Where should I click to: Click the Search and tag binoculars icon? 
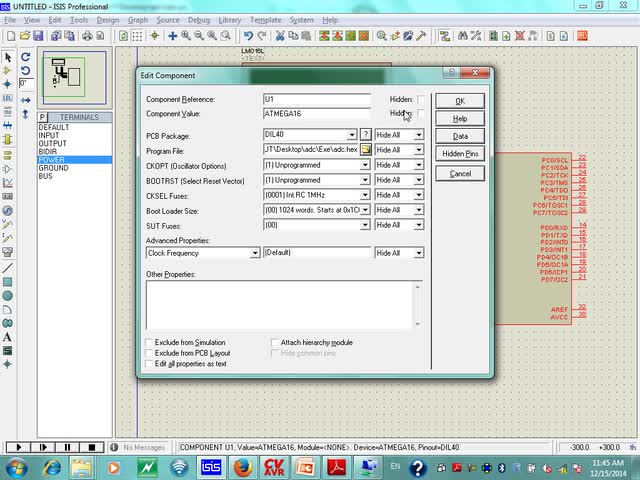tap(462, 36)
